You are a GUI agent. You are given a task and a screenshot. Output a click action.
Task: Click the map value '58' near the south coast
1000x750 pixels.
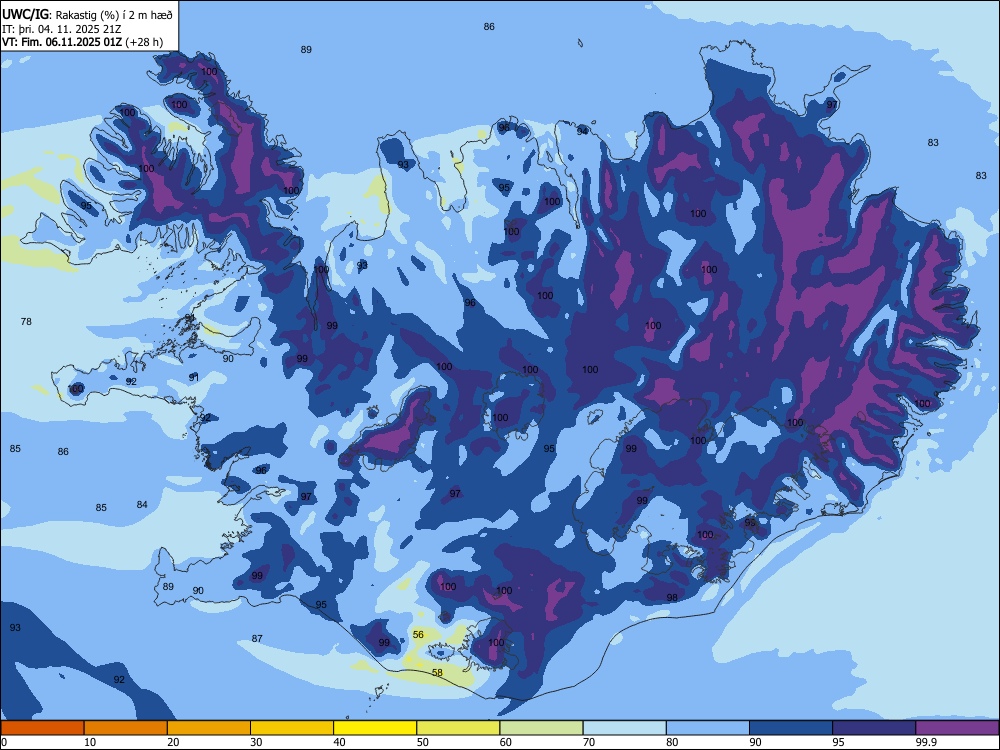438,672
